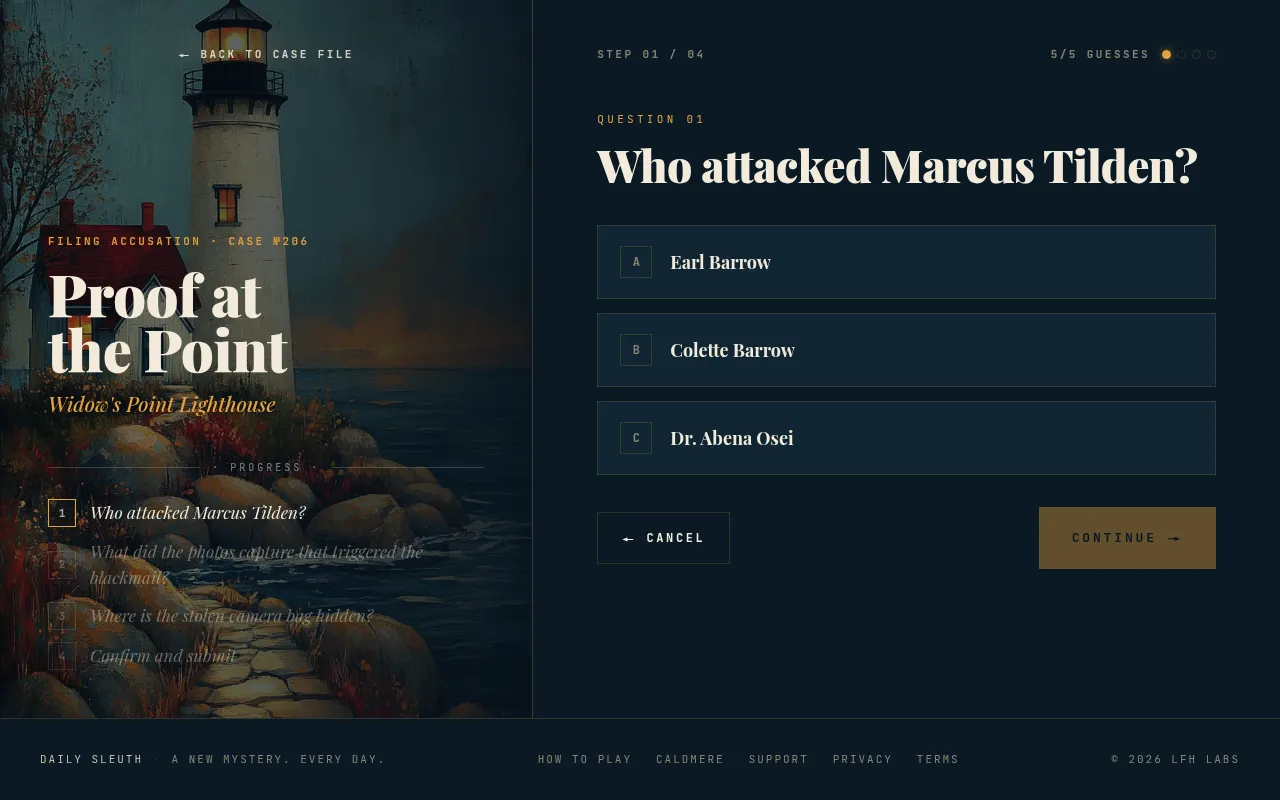Screen dimensions: 1280x800
Task: Click the last empty guess dot
Action: (1211, 55)
